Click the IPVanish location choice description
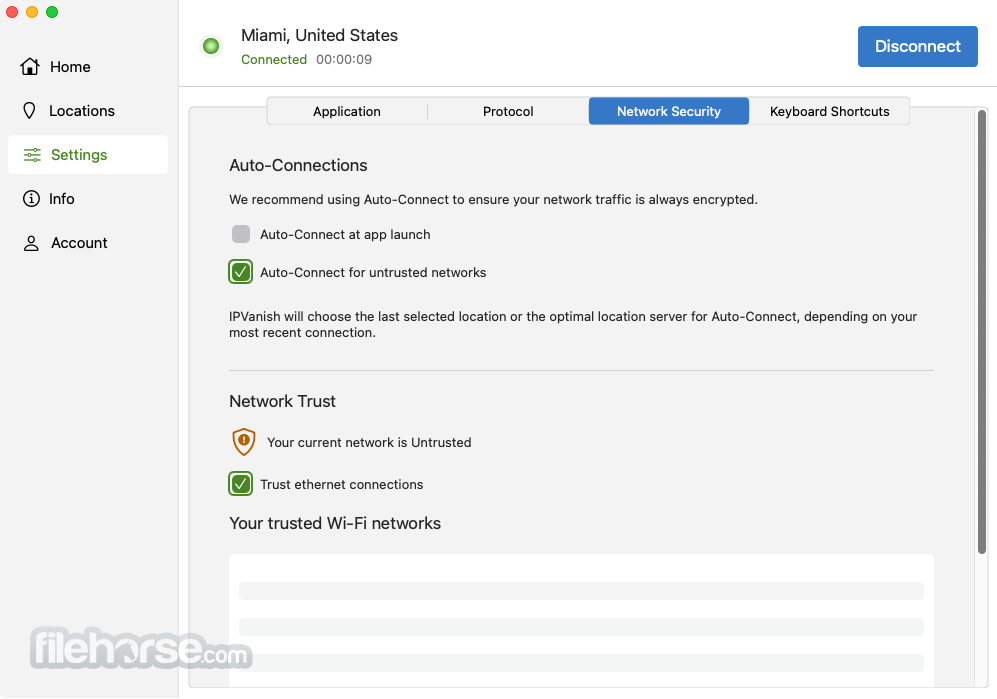Image resolution: width=997 pixels, height=699 pixels. (x=573, y=324)
